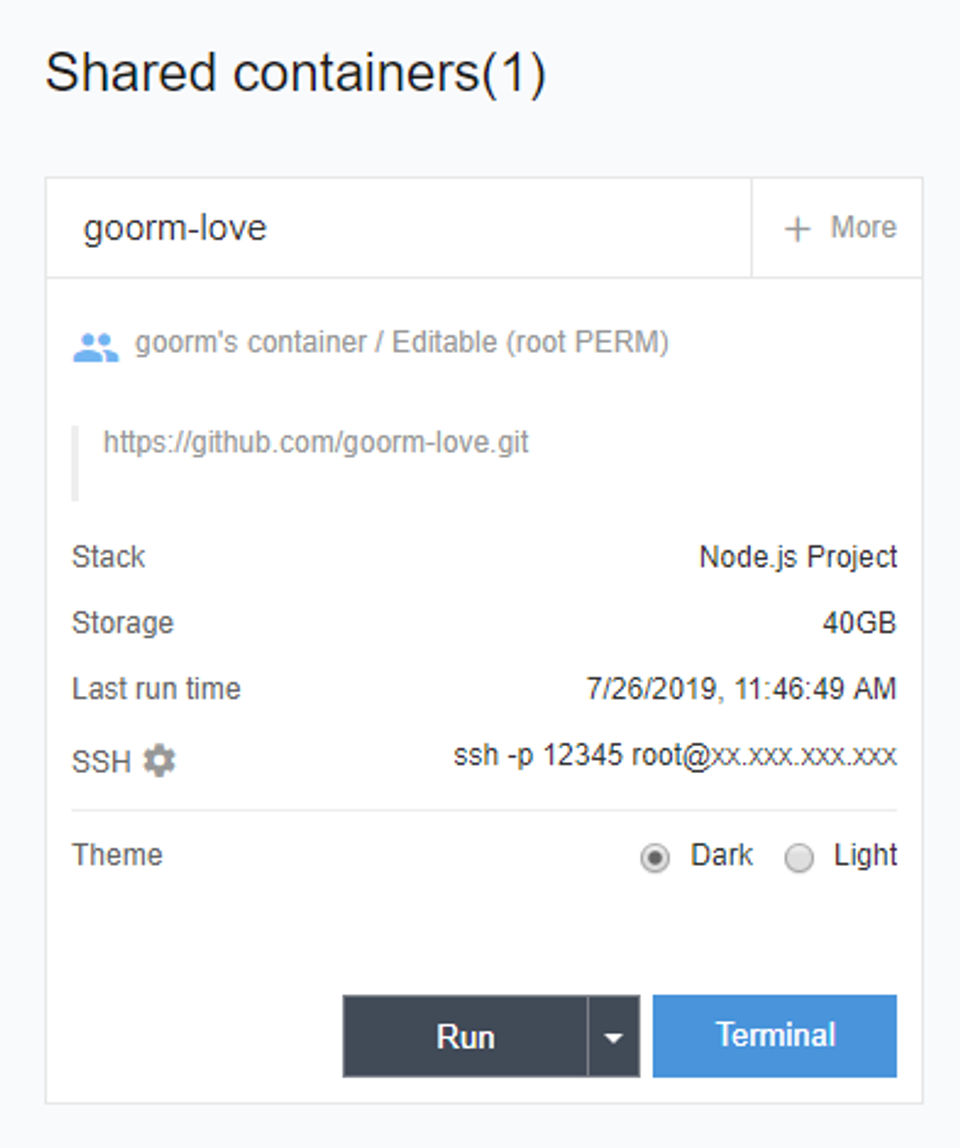Click the goorm-love container name
960x1148 pixels.
175,228
